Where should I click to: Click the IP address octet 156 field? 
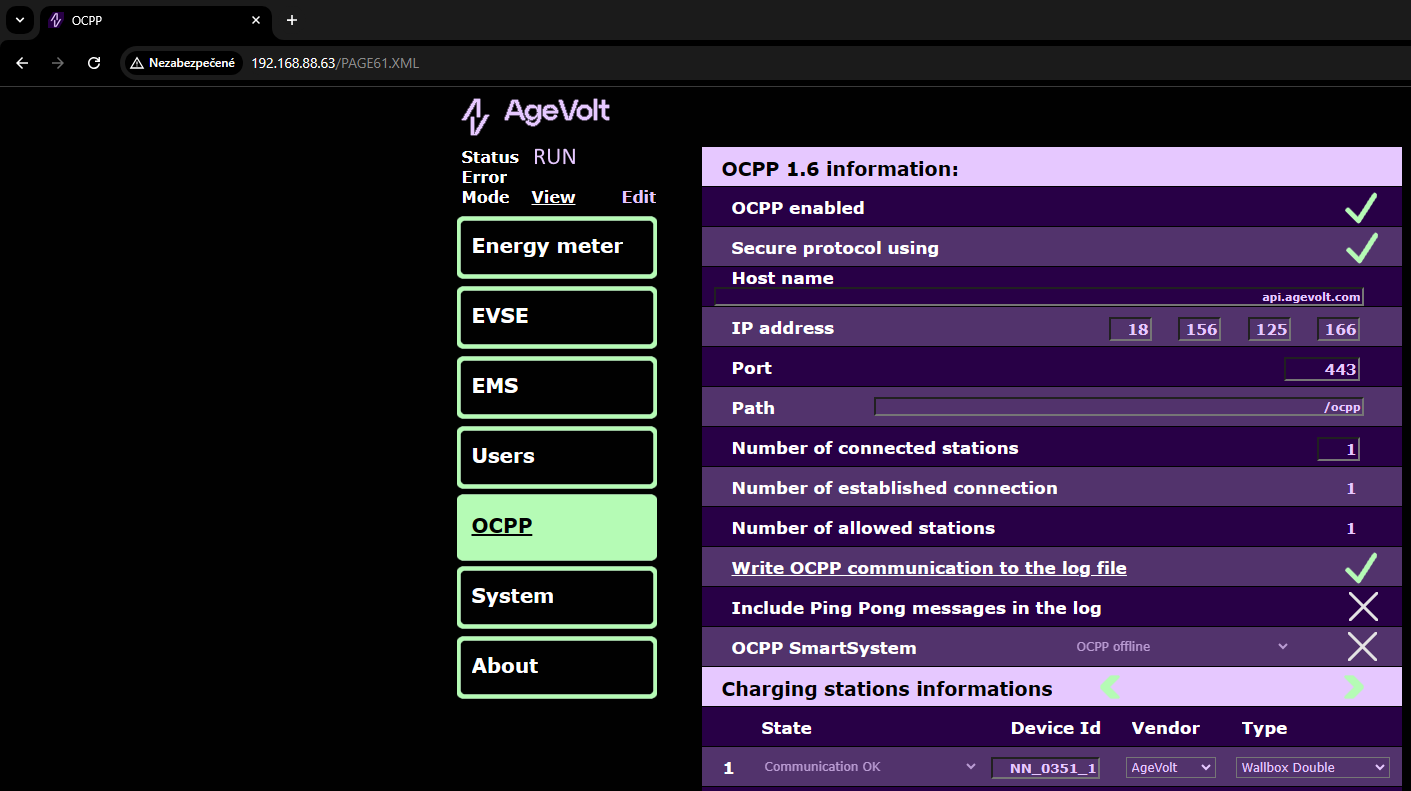[1200, 329]
